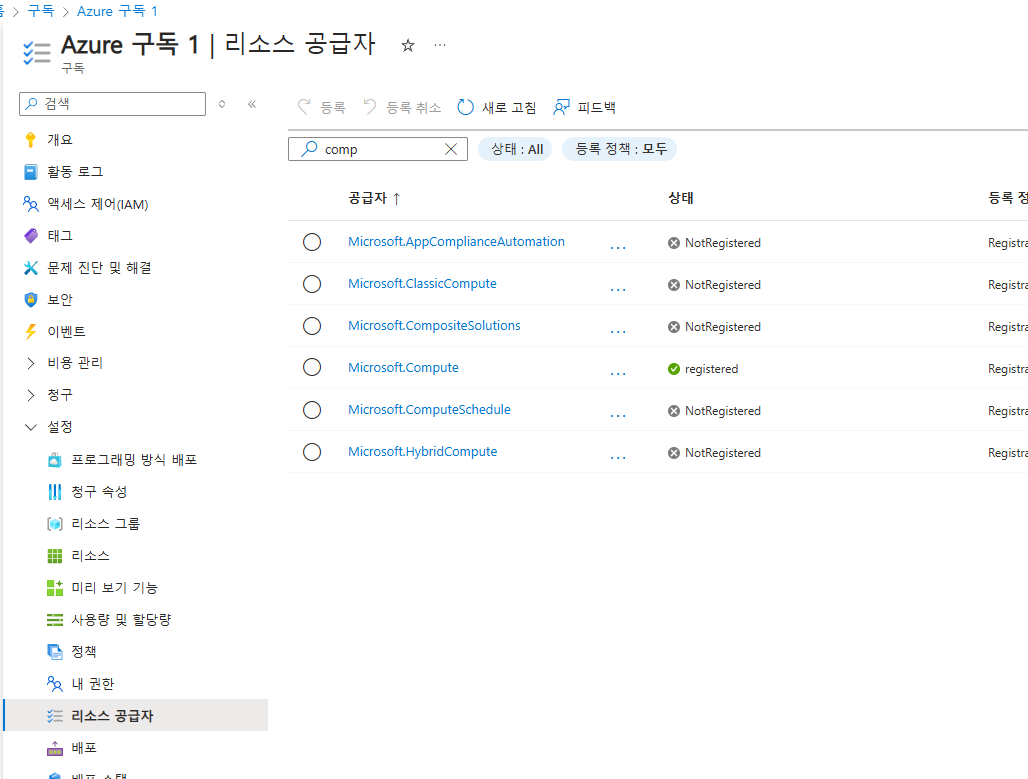Click the 피드백 feedback icon
The width and height of the screenshot is (1028, 779).
point(562,107)
